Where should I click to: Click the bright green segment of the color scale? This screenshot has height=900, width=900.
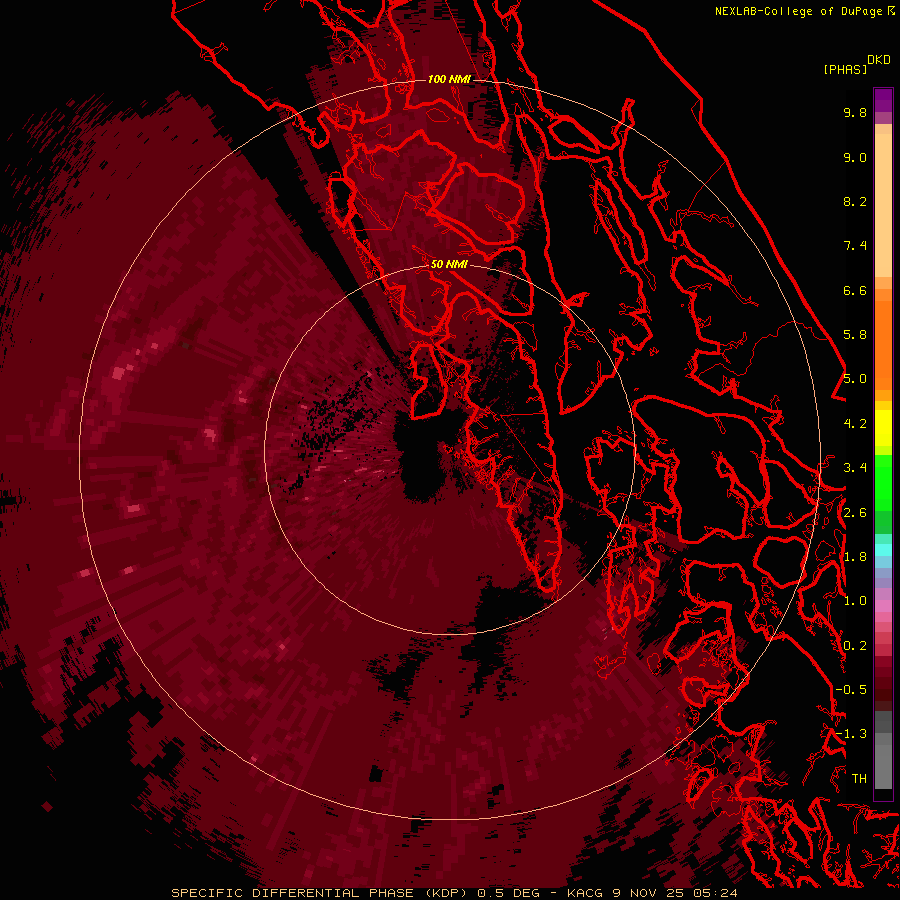point(883,483)
